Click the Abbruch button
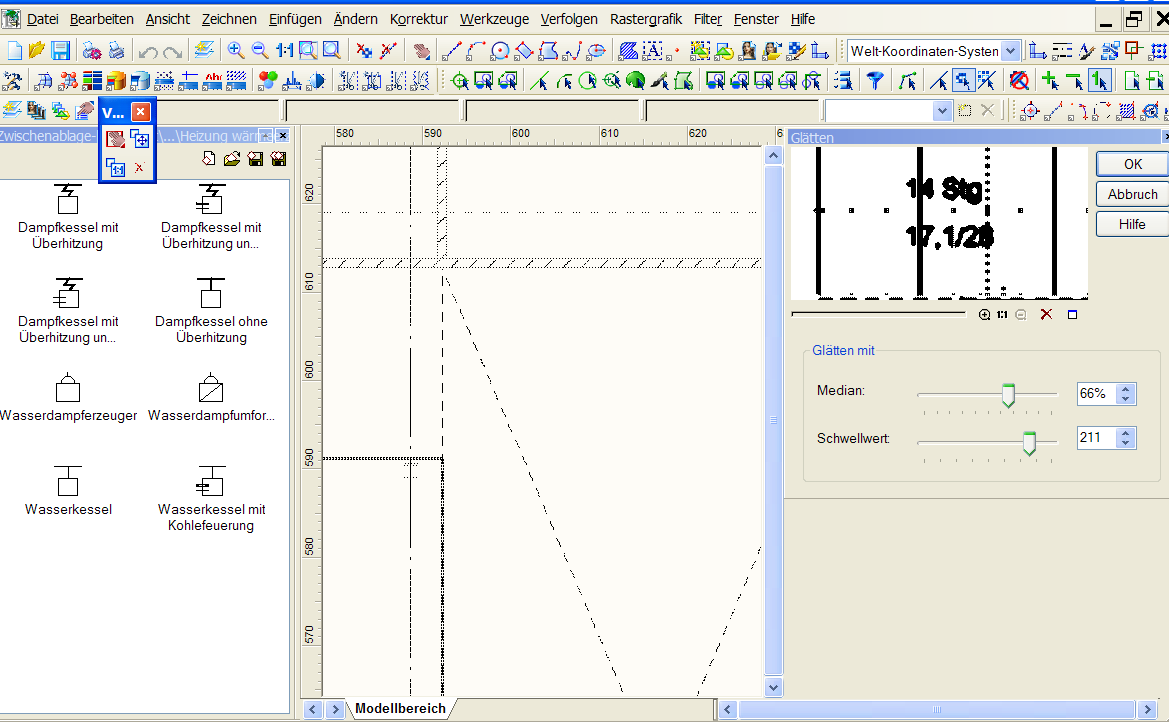 point(1132,194)
